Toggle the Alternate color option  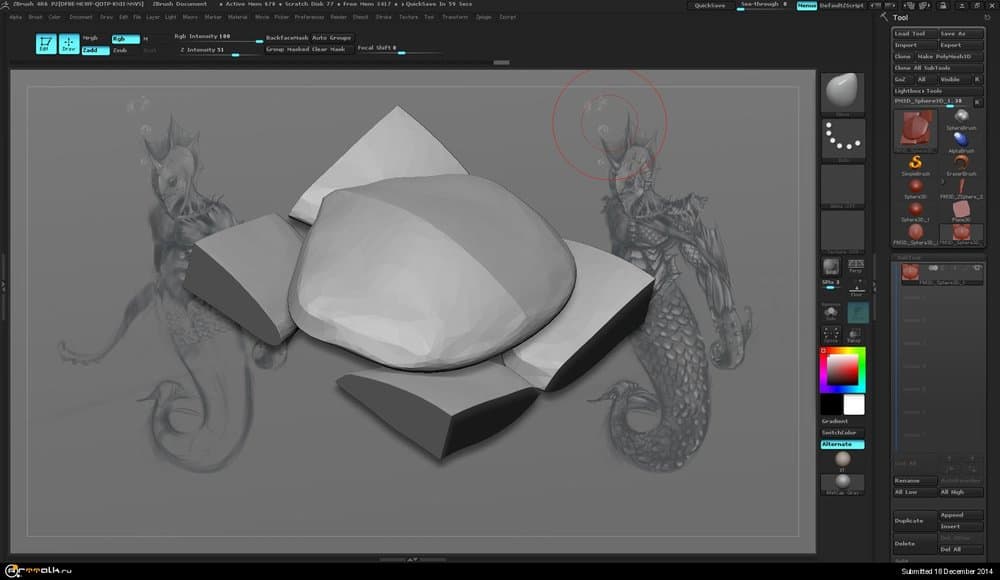click(842, 444)
